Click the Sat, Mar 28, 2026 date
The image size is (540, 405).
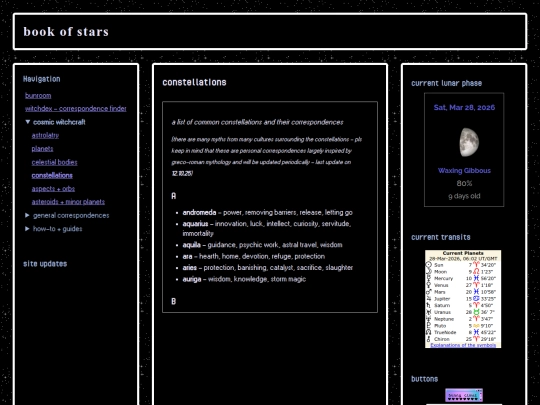[x=464, y=107]
